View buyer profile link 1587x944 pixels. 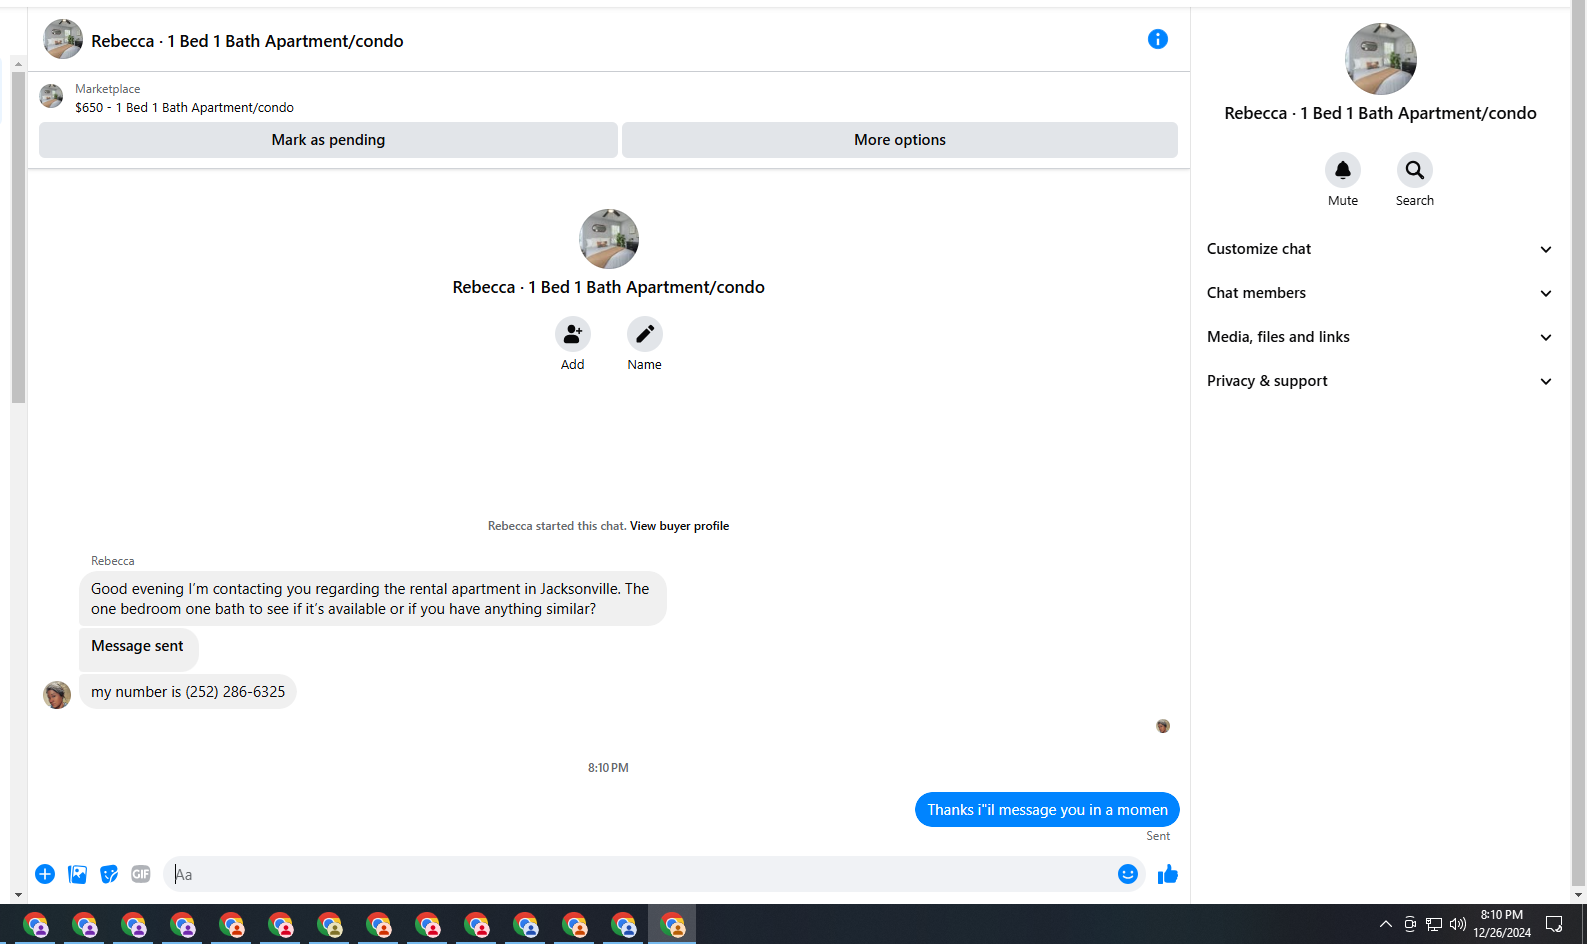(679, 526)
